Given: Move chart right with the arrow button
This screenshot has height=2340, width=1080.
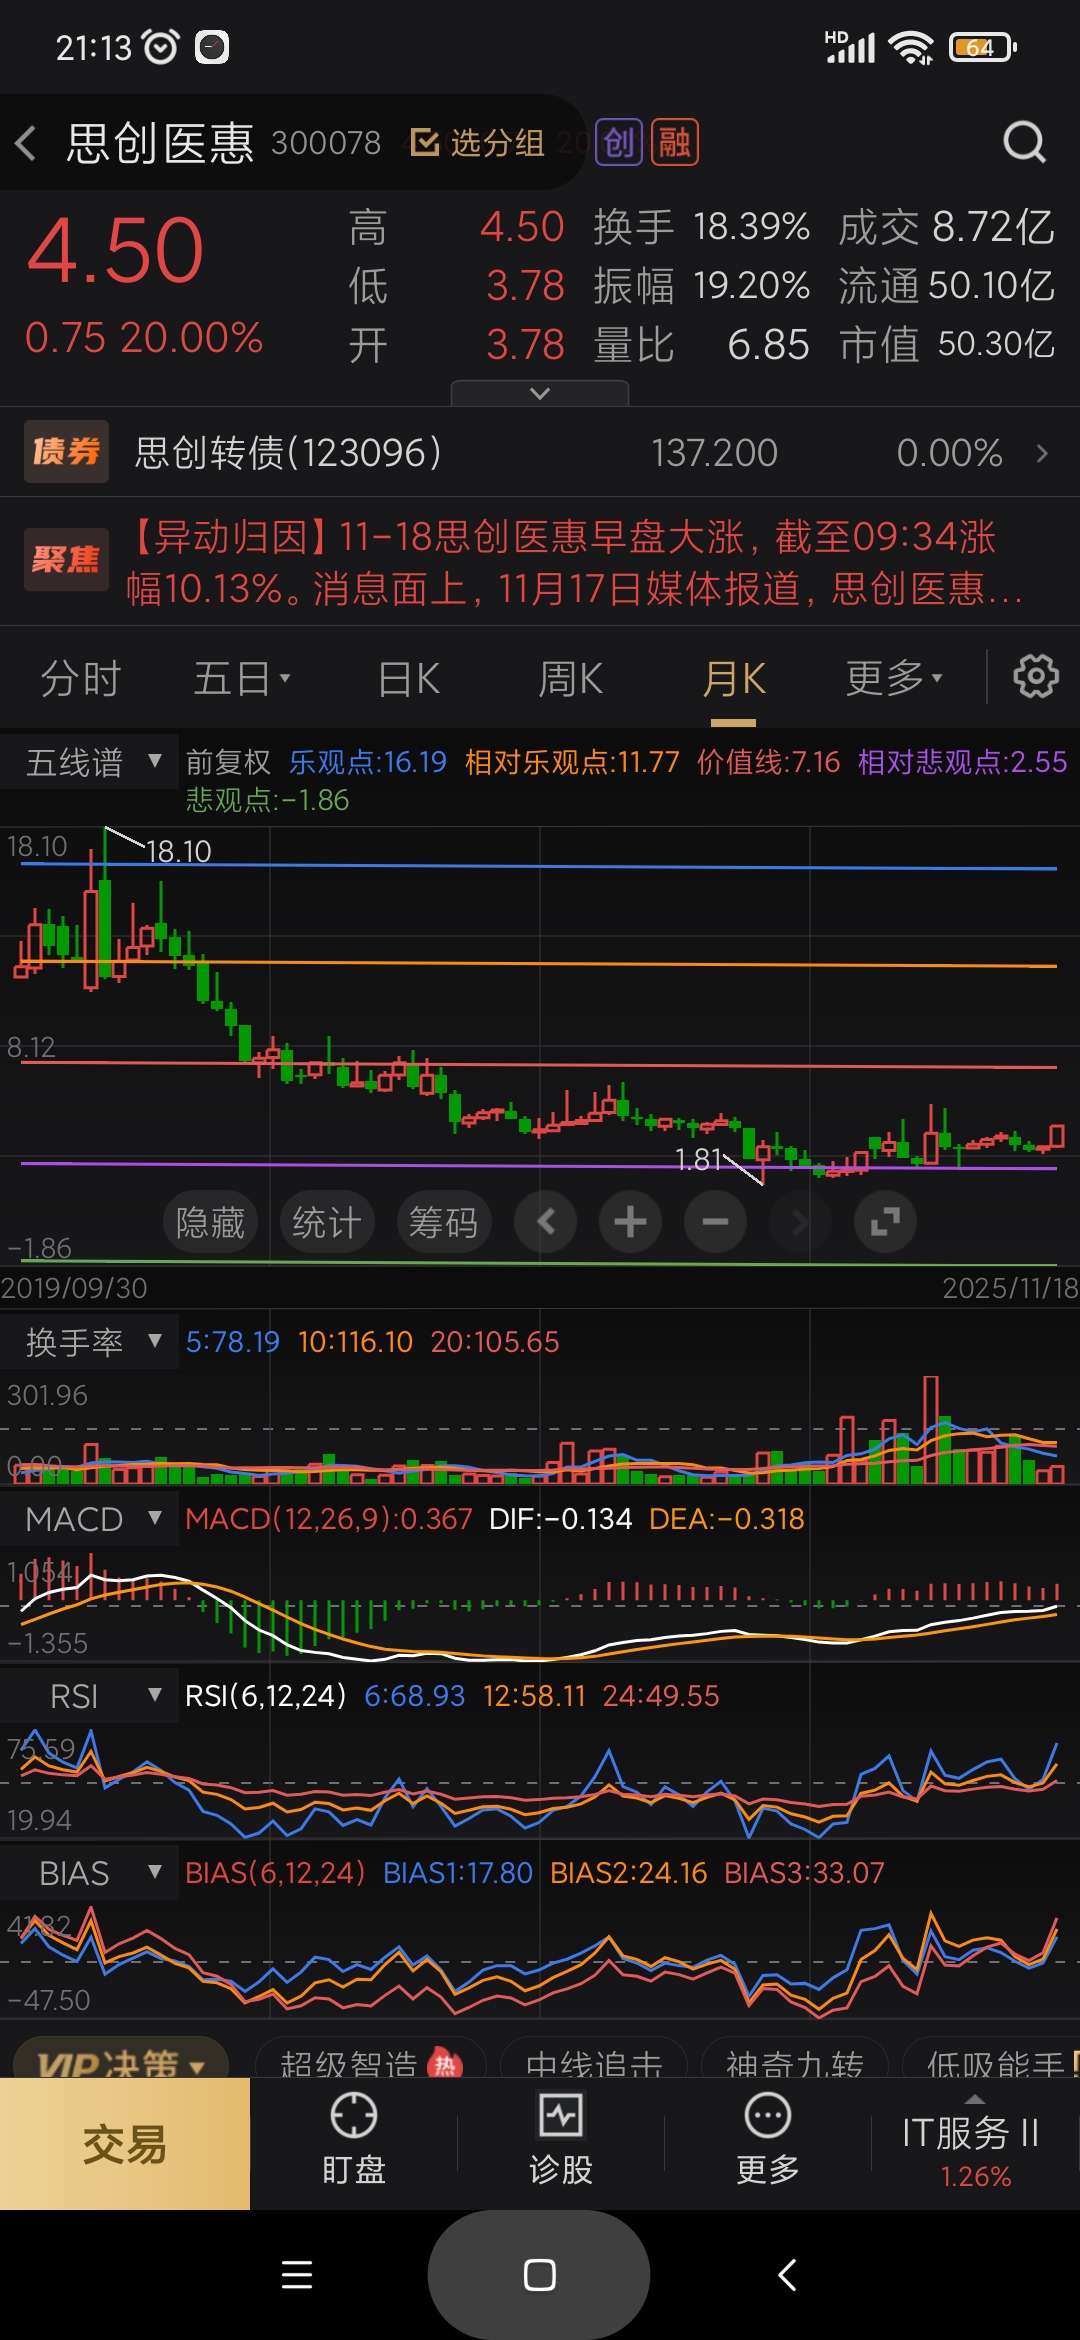Looking at the screenshot, I should (800, 1222).
